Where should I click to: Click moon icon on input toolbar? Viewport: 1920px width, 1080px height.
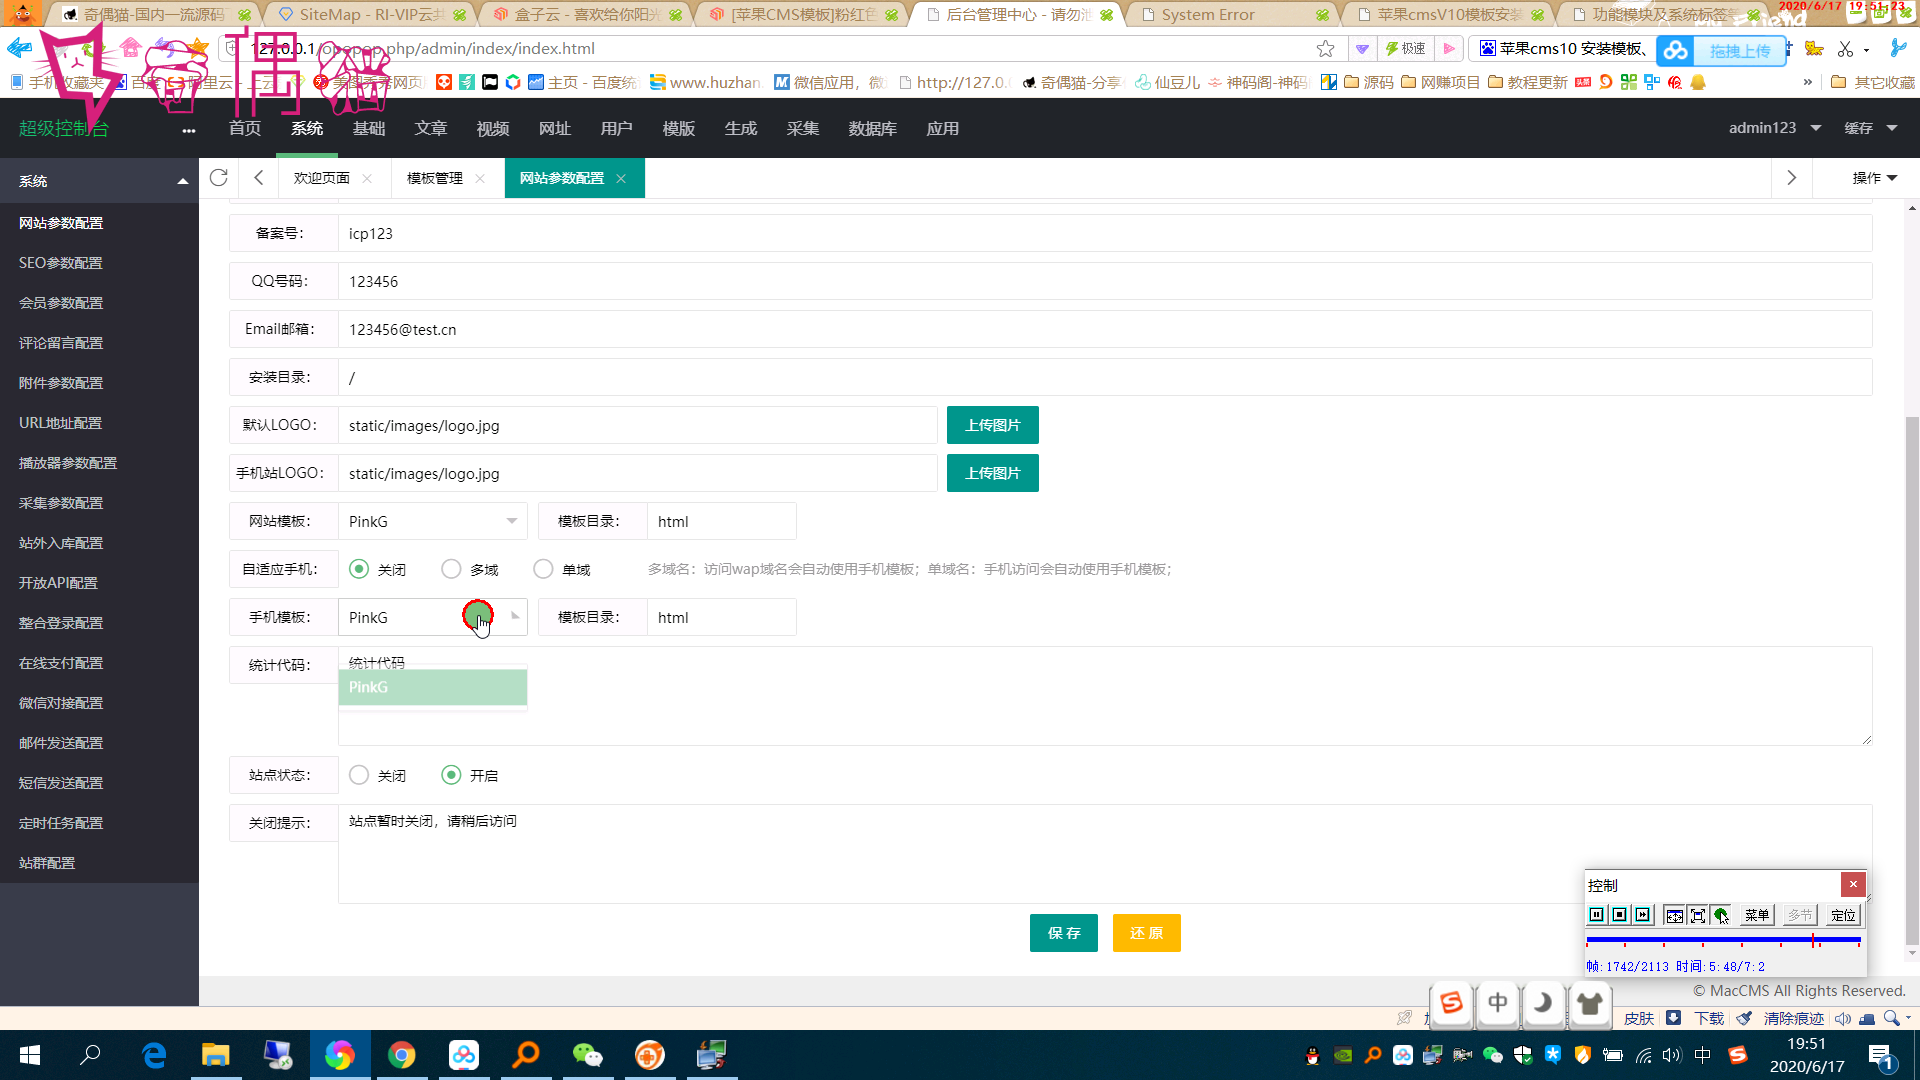pyautogui.click(x=1543, y=1002)
